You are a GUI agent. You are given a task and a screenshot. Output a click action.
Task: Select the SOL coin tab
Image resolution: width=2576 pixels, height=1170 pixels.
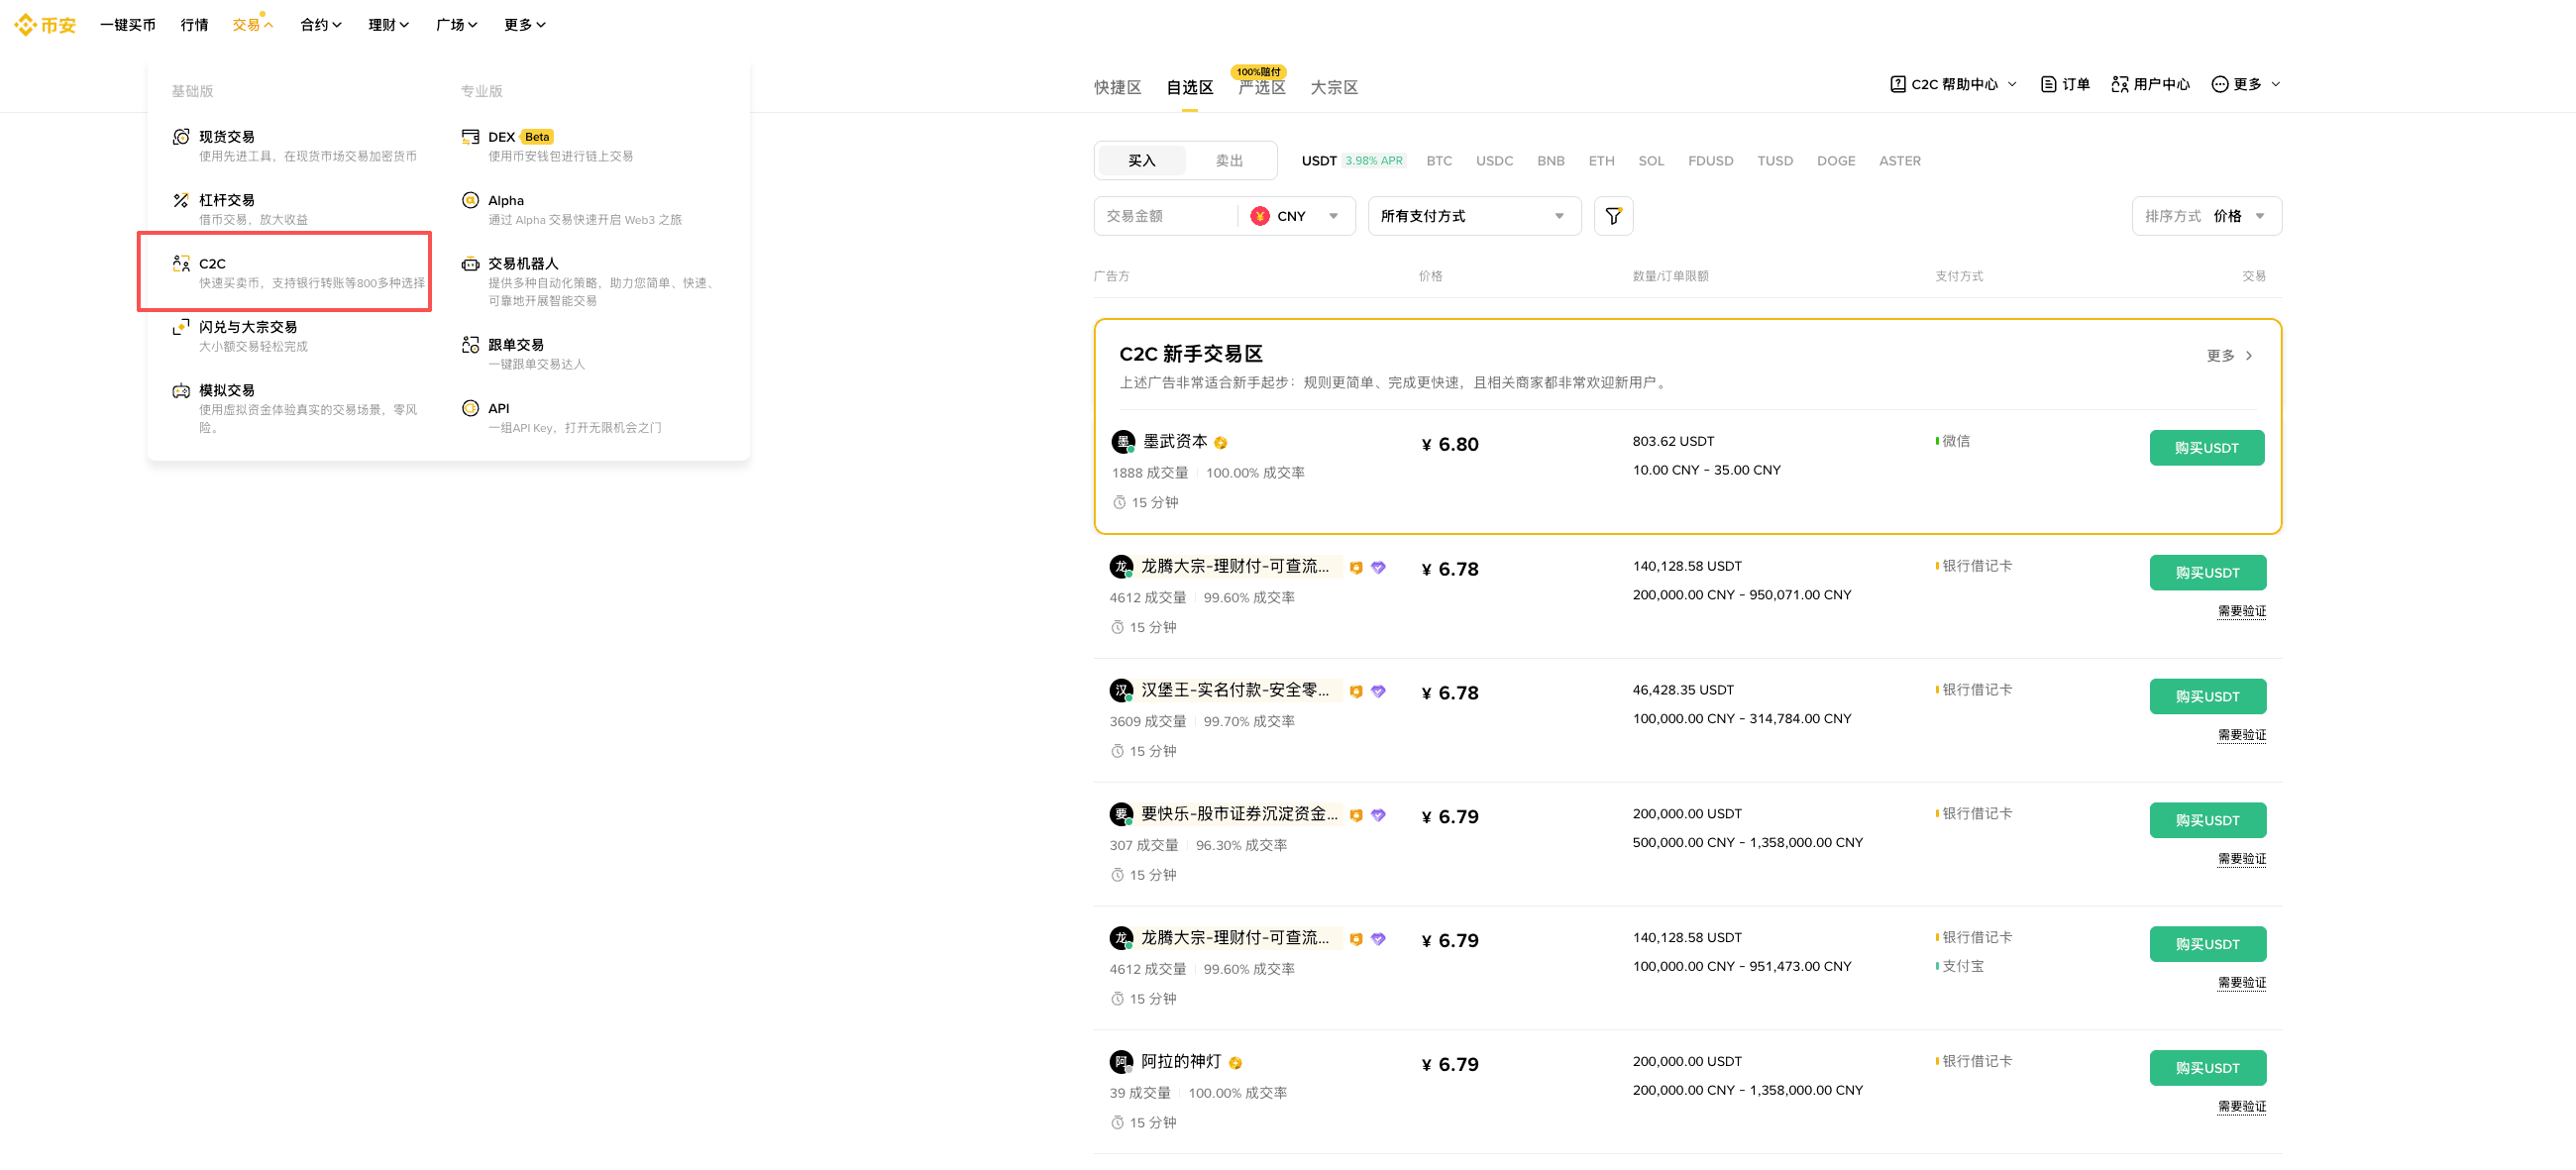(1651, 161)
